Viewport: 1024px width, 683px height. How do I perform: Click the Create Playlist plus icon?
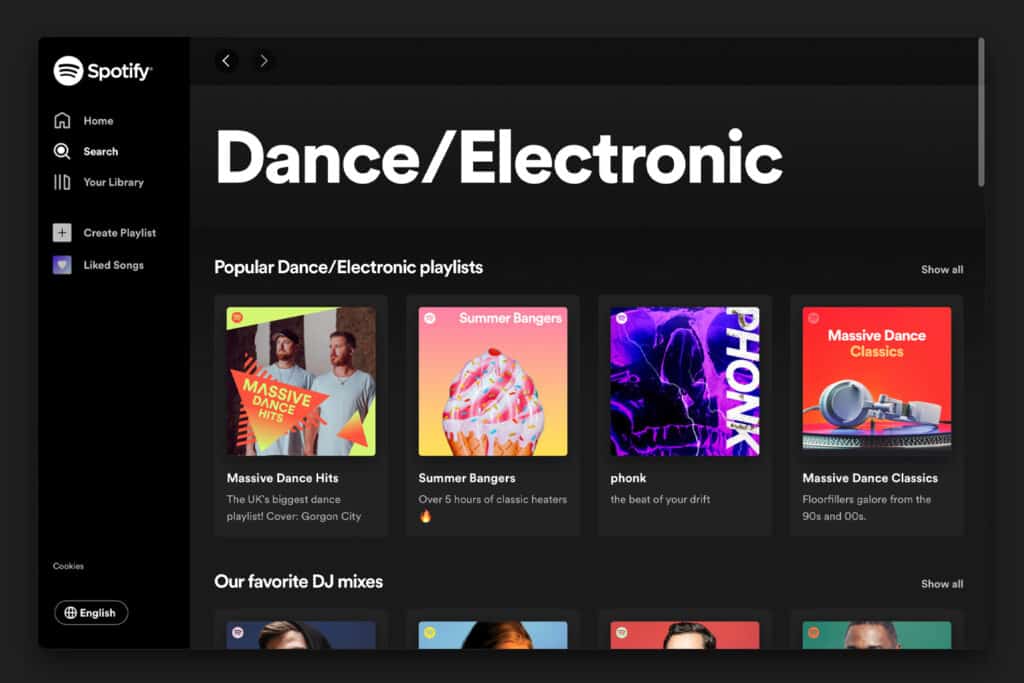point(62,232)
